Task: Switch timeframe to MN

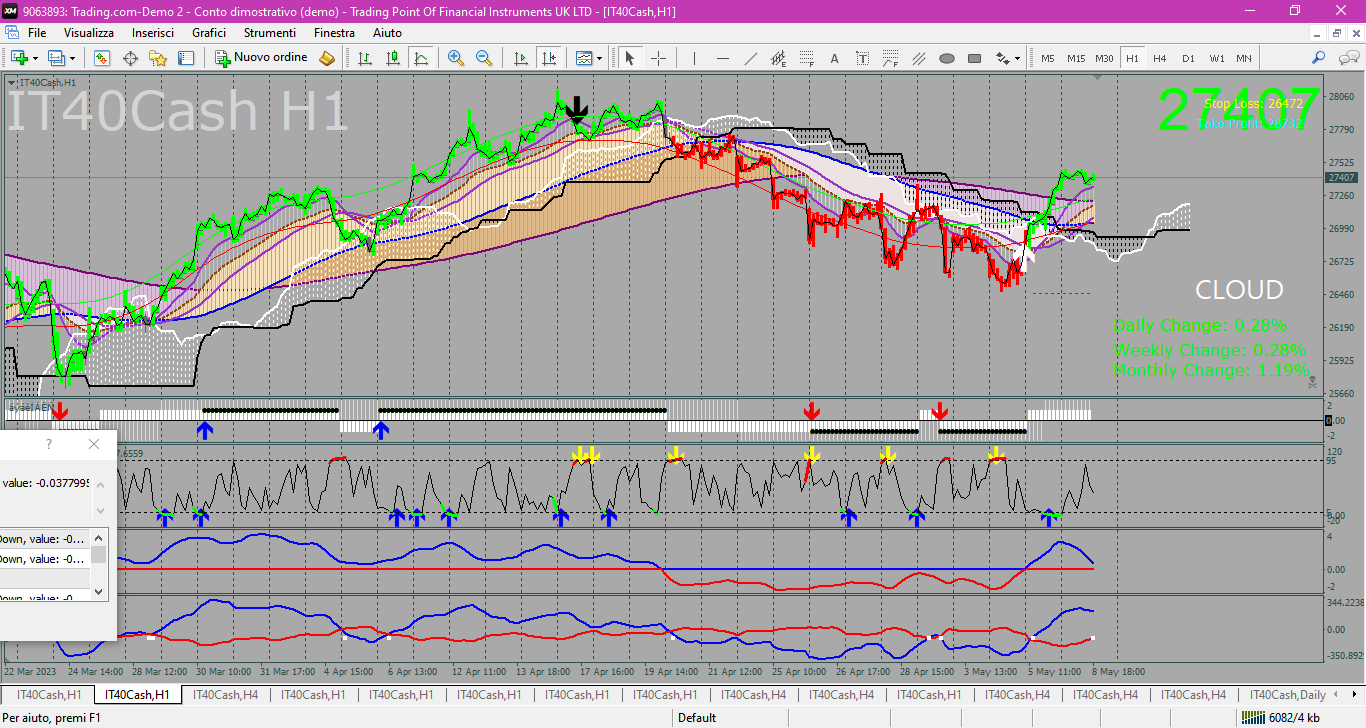Action: (x=1244, y=58)
